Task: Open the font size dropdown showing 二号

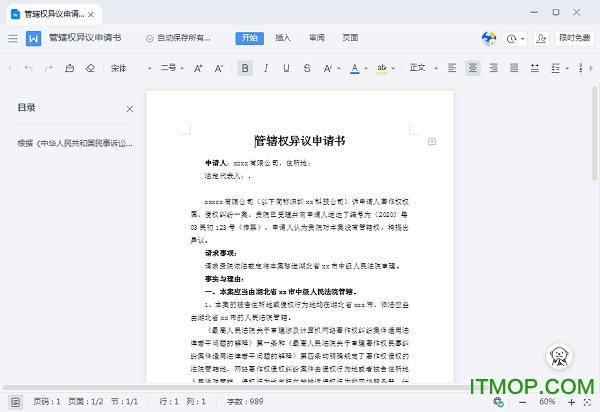Action: pos(172,68)
